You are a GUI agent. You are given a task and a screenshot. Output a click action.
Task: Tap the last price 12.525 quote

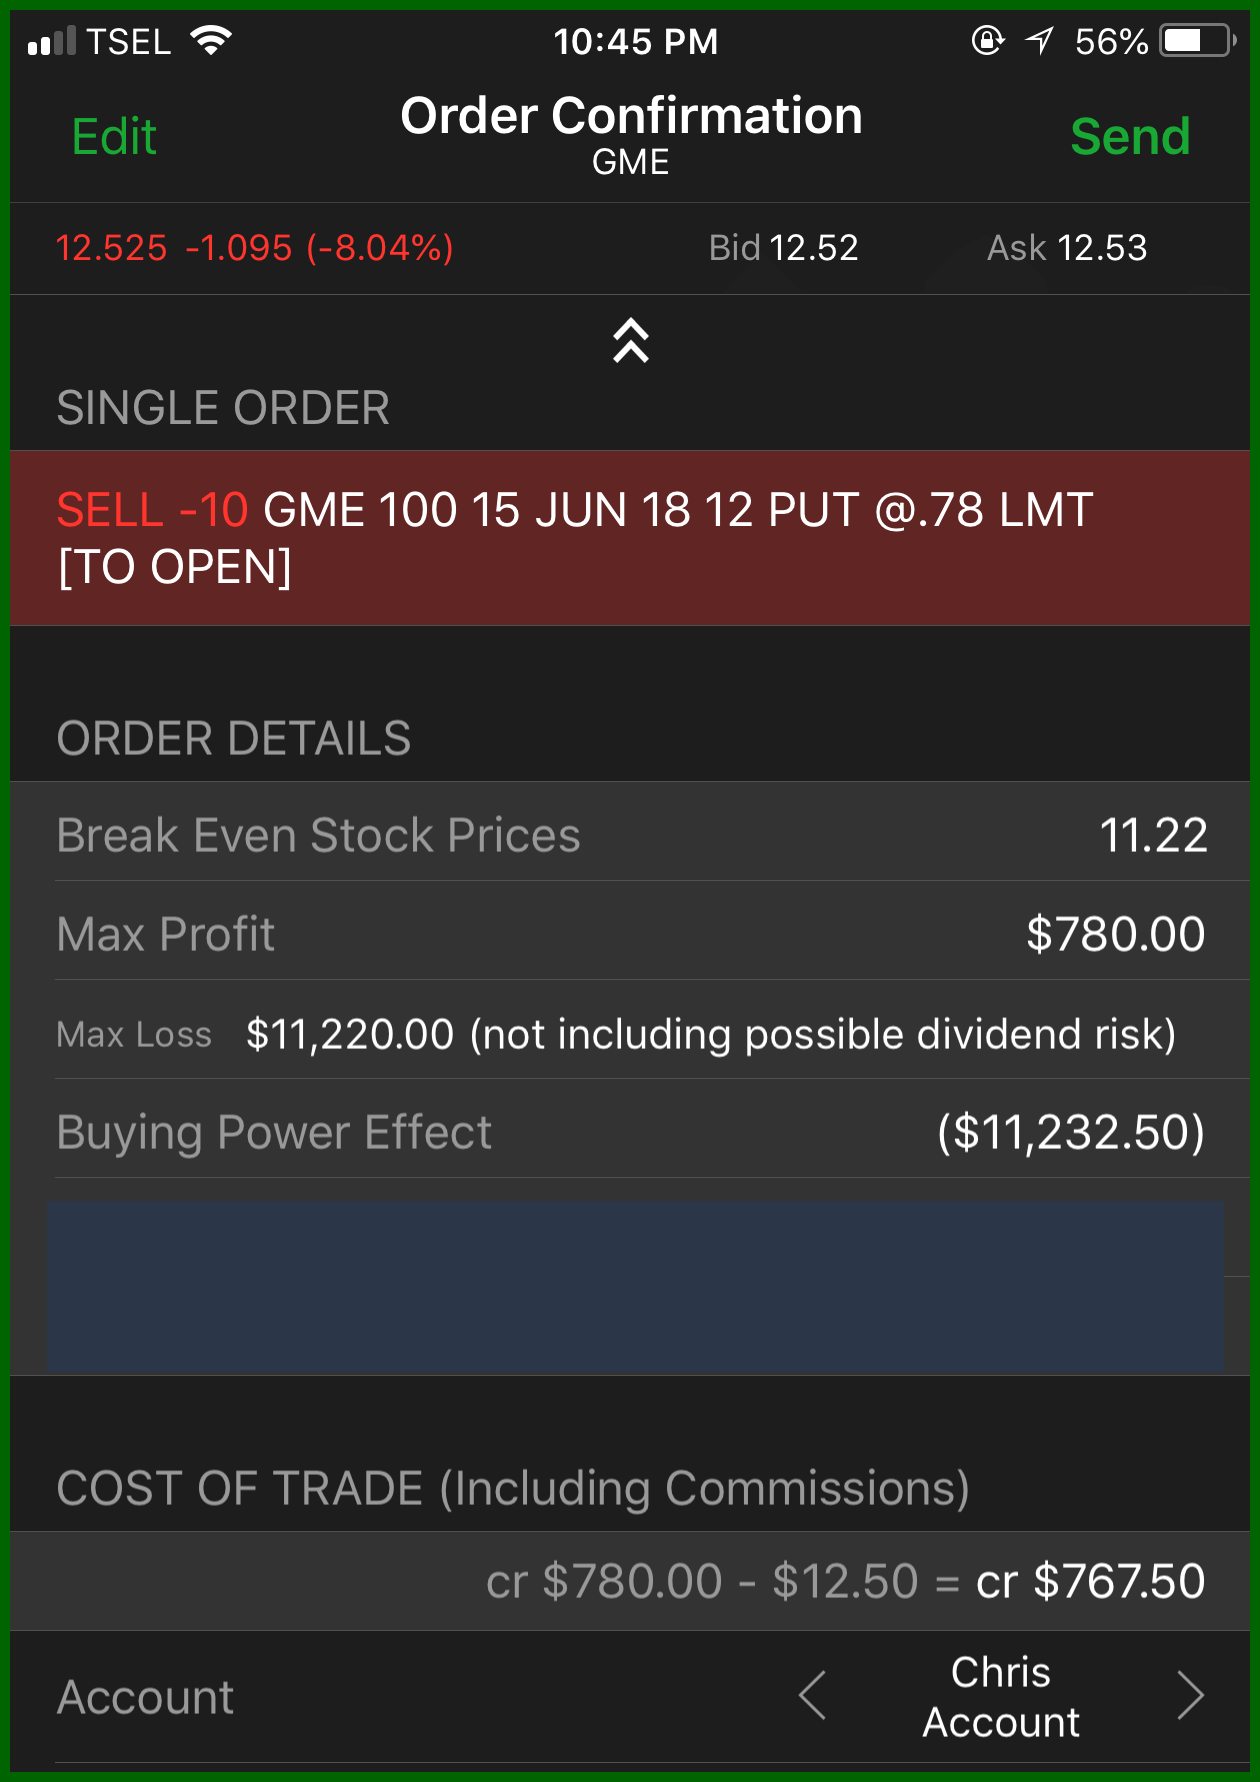pos(111,248)
